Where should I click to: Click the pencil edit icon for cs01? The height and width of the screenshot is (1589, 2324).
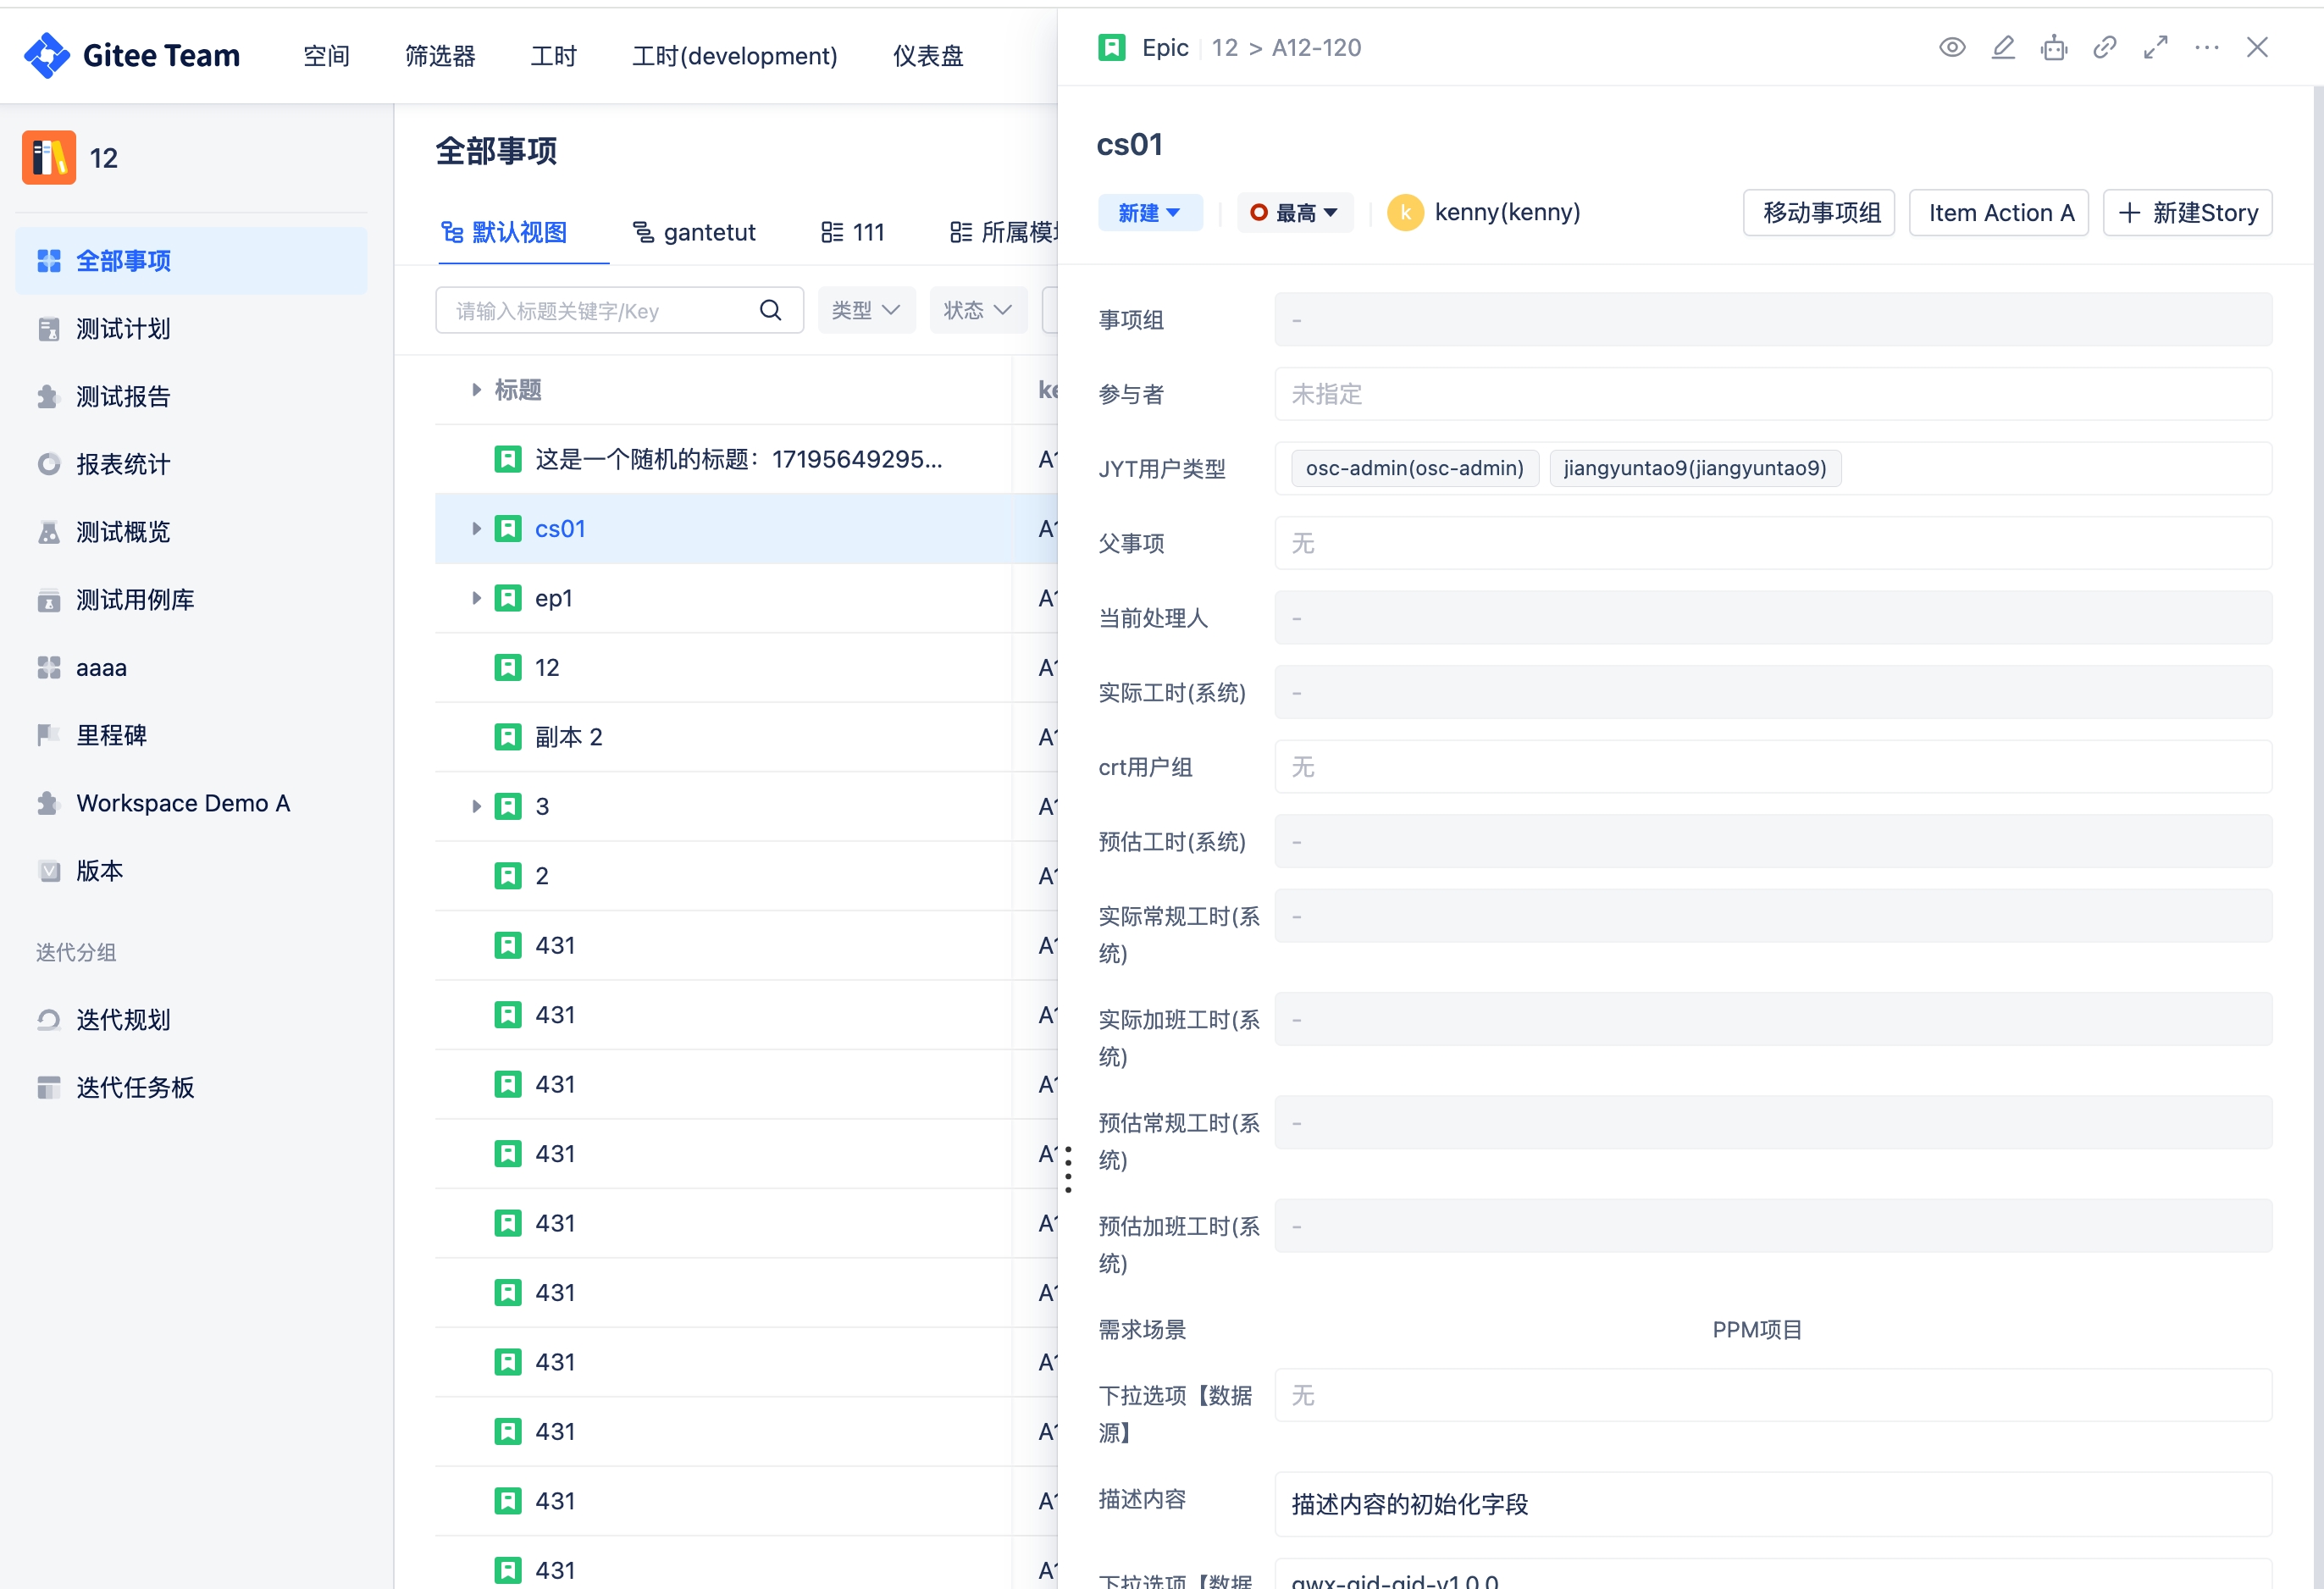[2003, 47]
